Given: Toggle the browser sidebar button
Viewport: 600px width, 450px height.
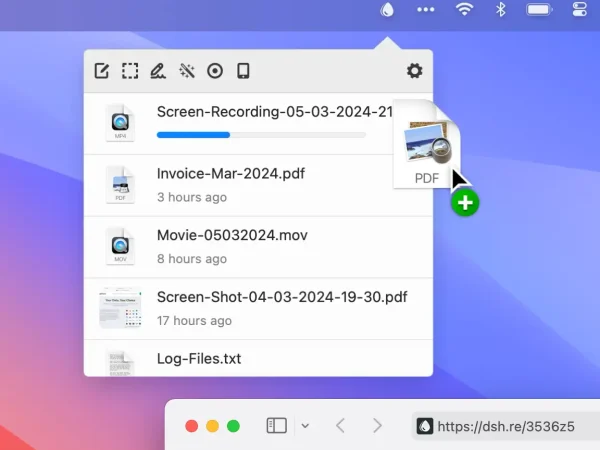Looking at the screenshot, I should coord(276,426).
